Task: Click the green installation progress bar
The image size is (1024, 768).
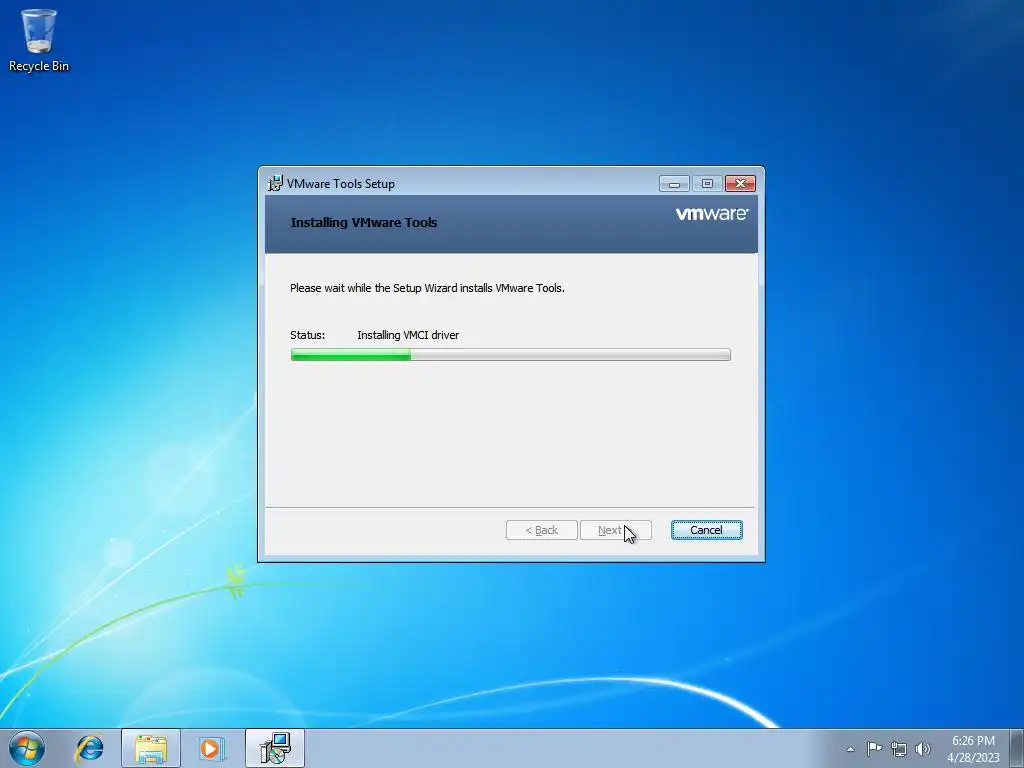Action: coord(511,355)
